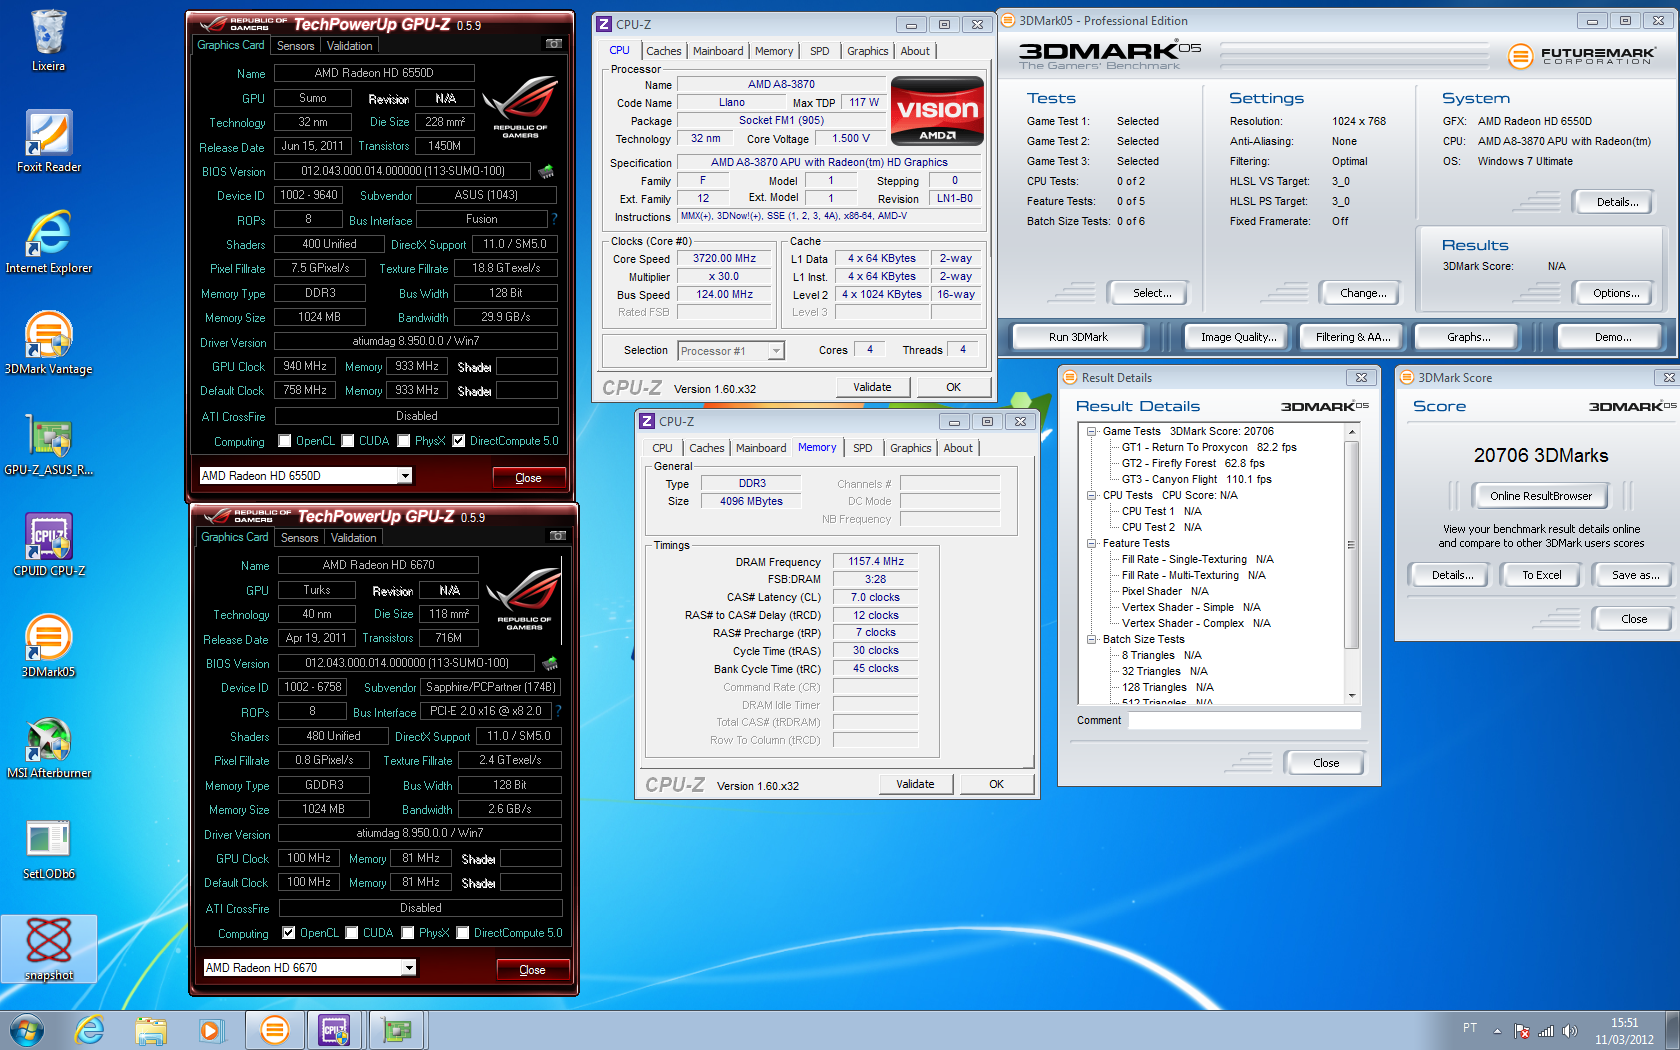Click the To Excel button in the 3DMark Score window
Screen dimensions: 1680x1050
pyautogui.click(x=1541, y=575)
